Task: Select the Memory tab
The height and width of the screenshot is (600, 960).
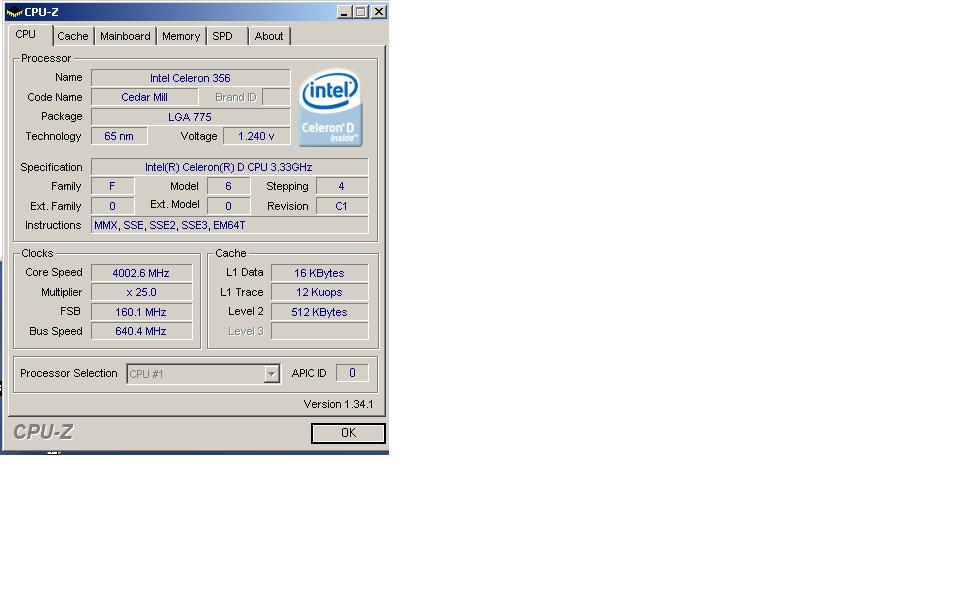Action: 181,36
